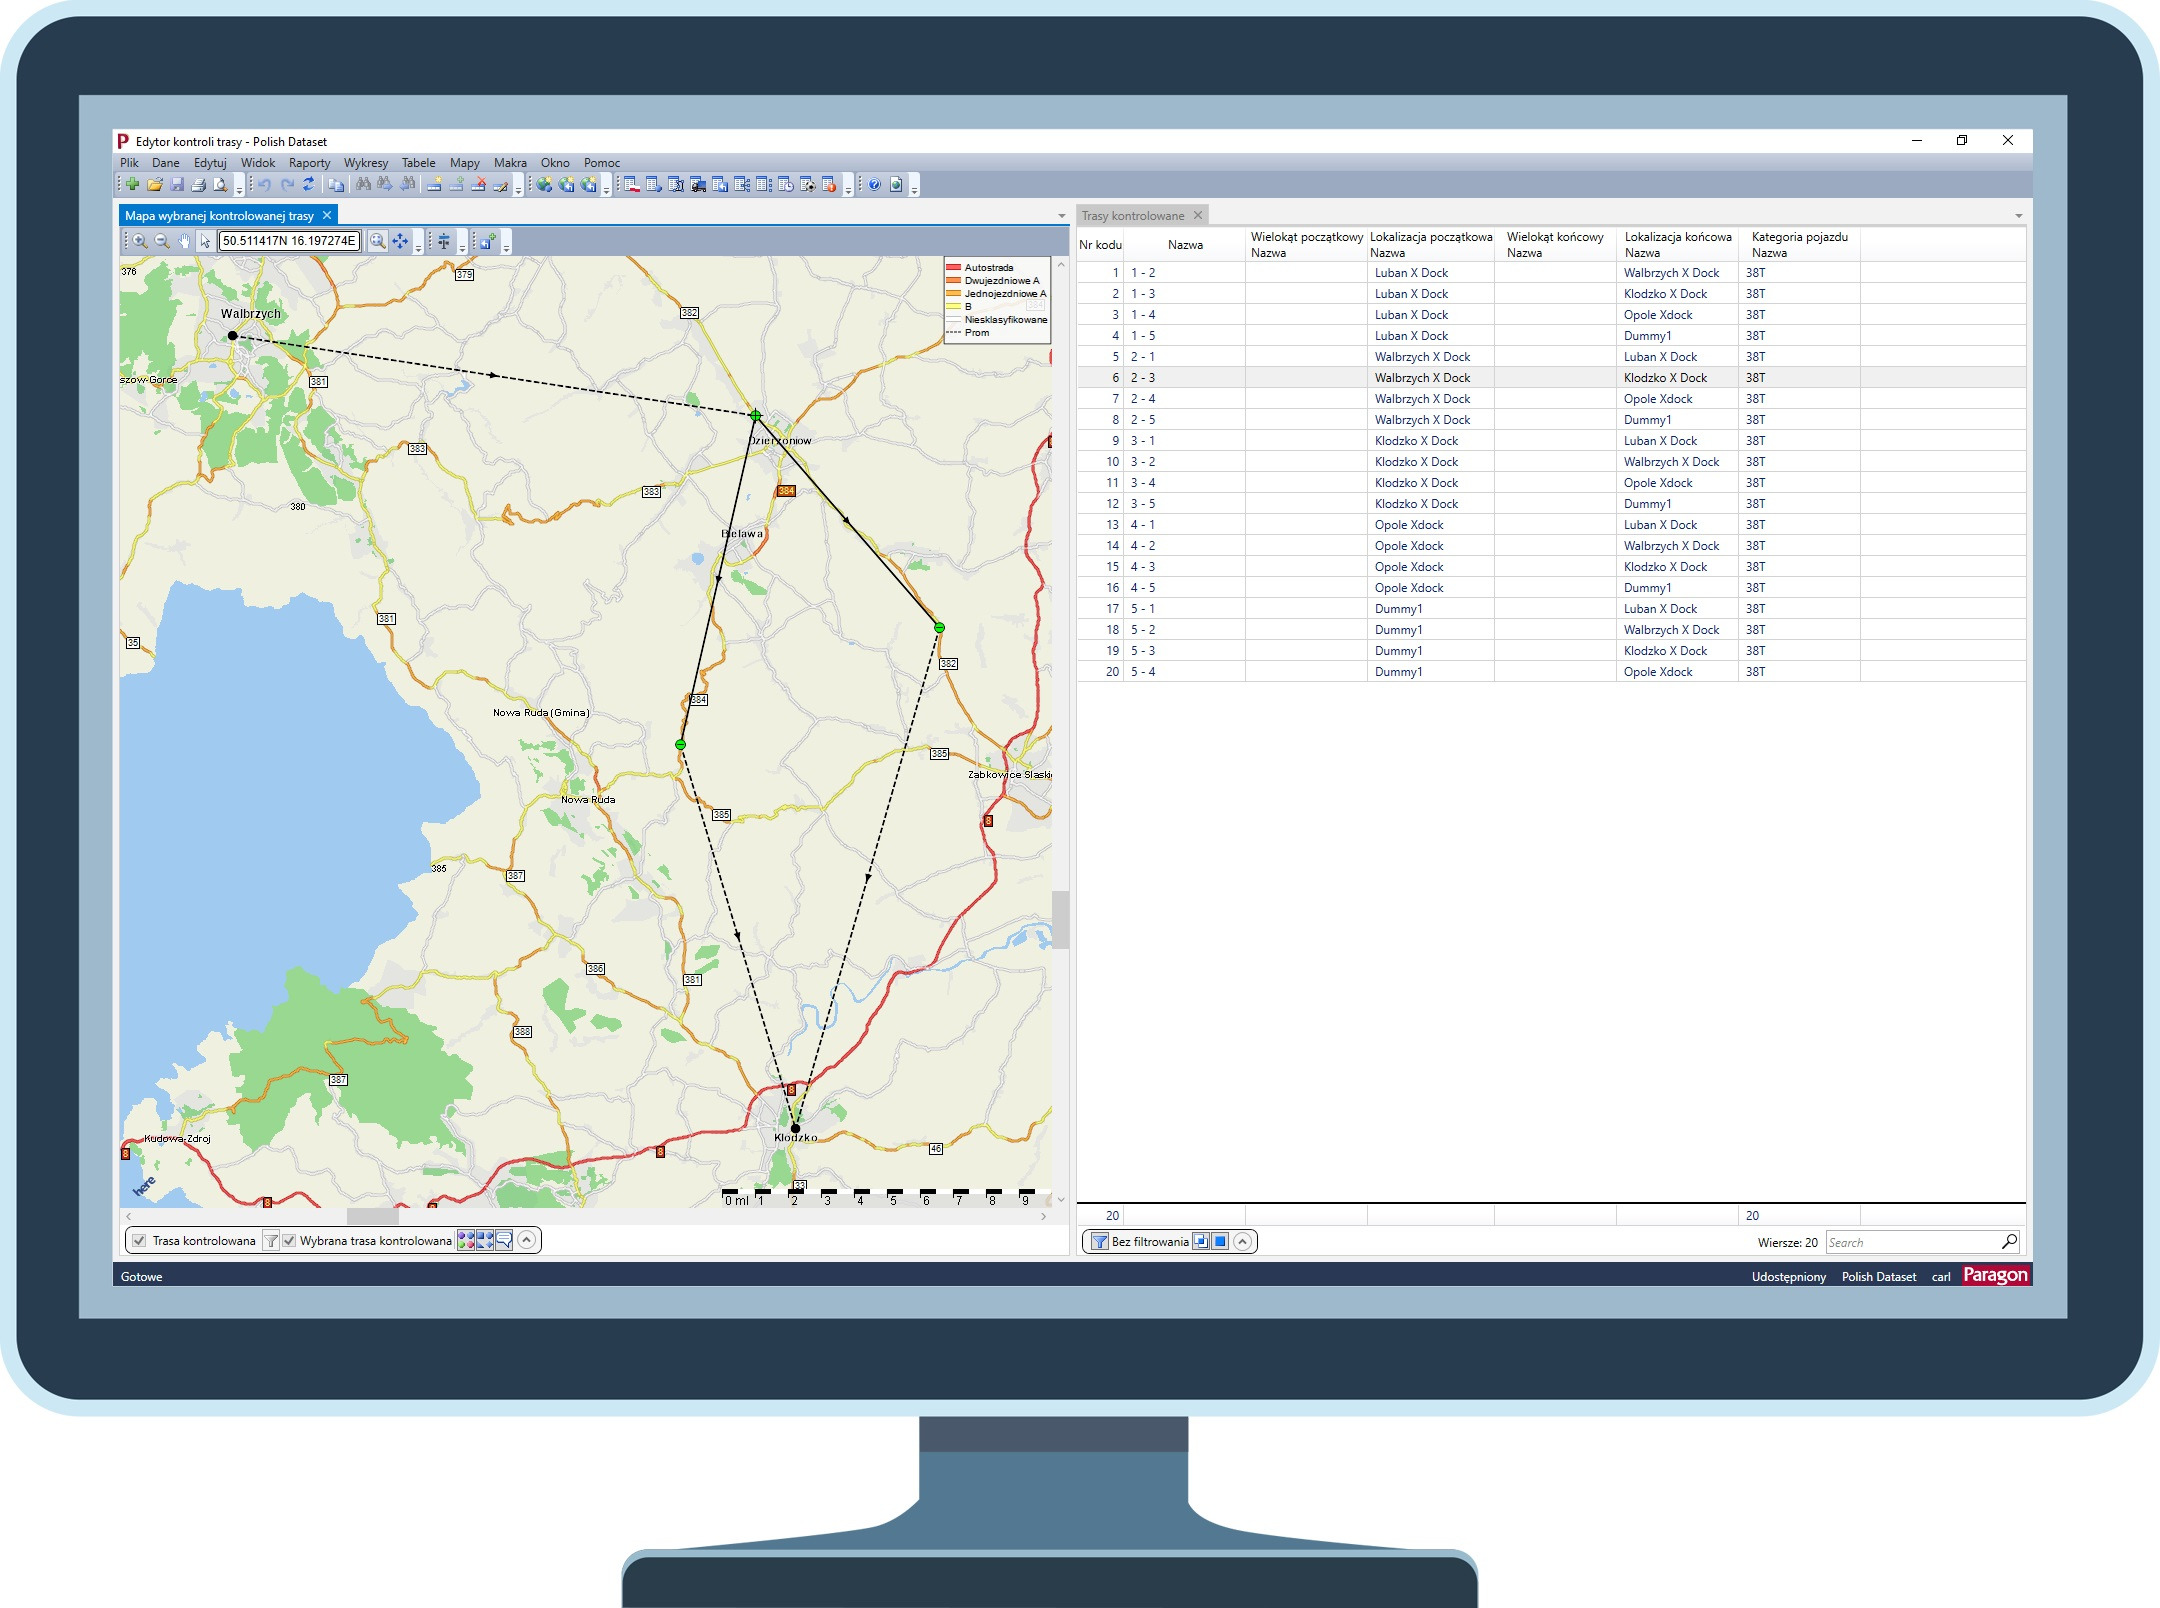Image resolution: width=2160 pixels, height=1608 pixels.
Task: Select the hand pan tool
Action: point(184,241)
